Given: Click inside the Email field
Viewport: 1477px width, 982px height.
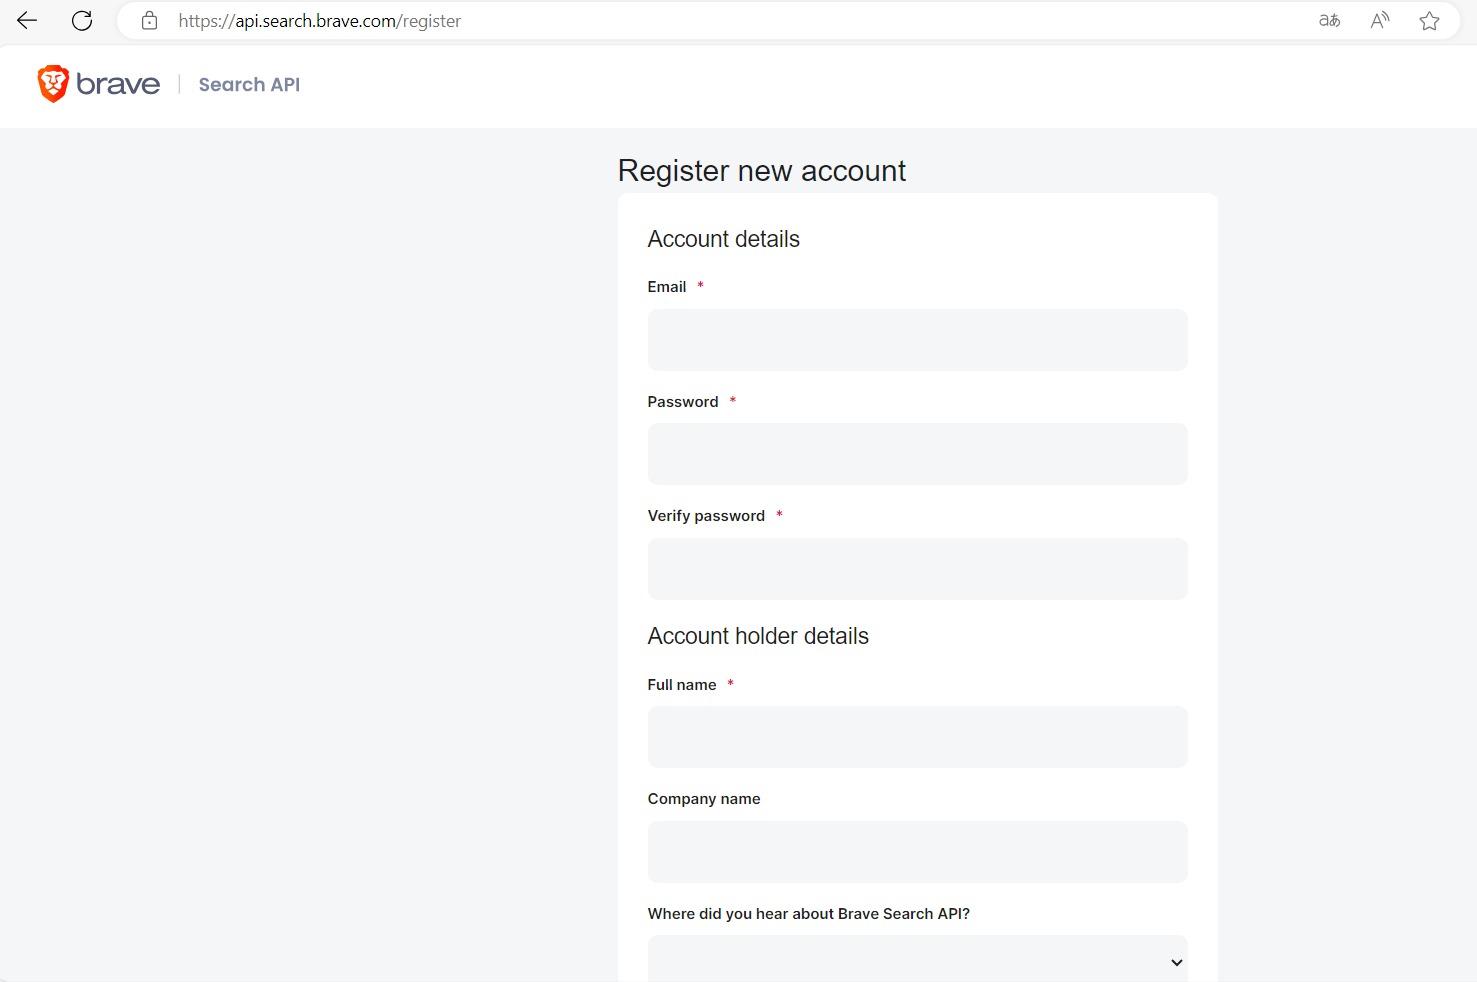Looking at the screenshot, I should point(917,340).
